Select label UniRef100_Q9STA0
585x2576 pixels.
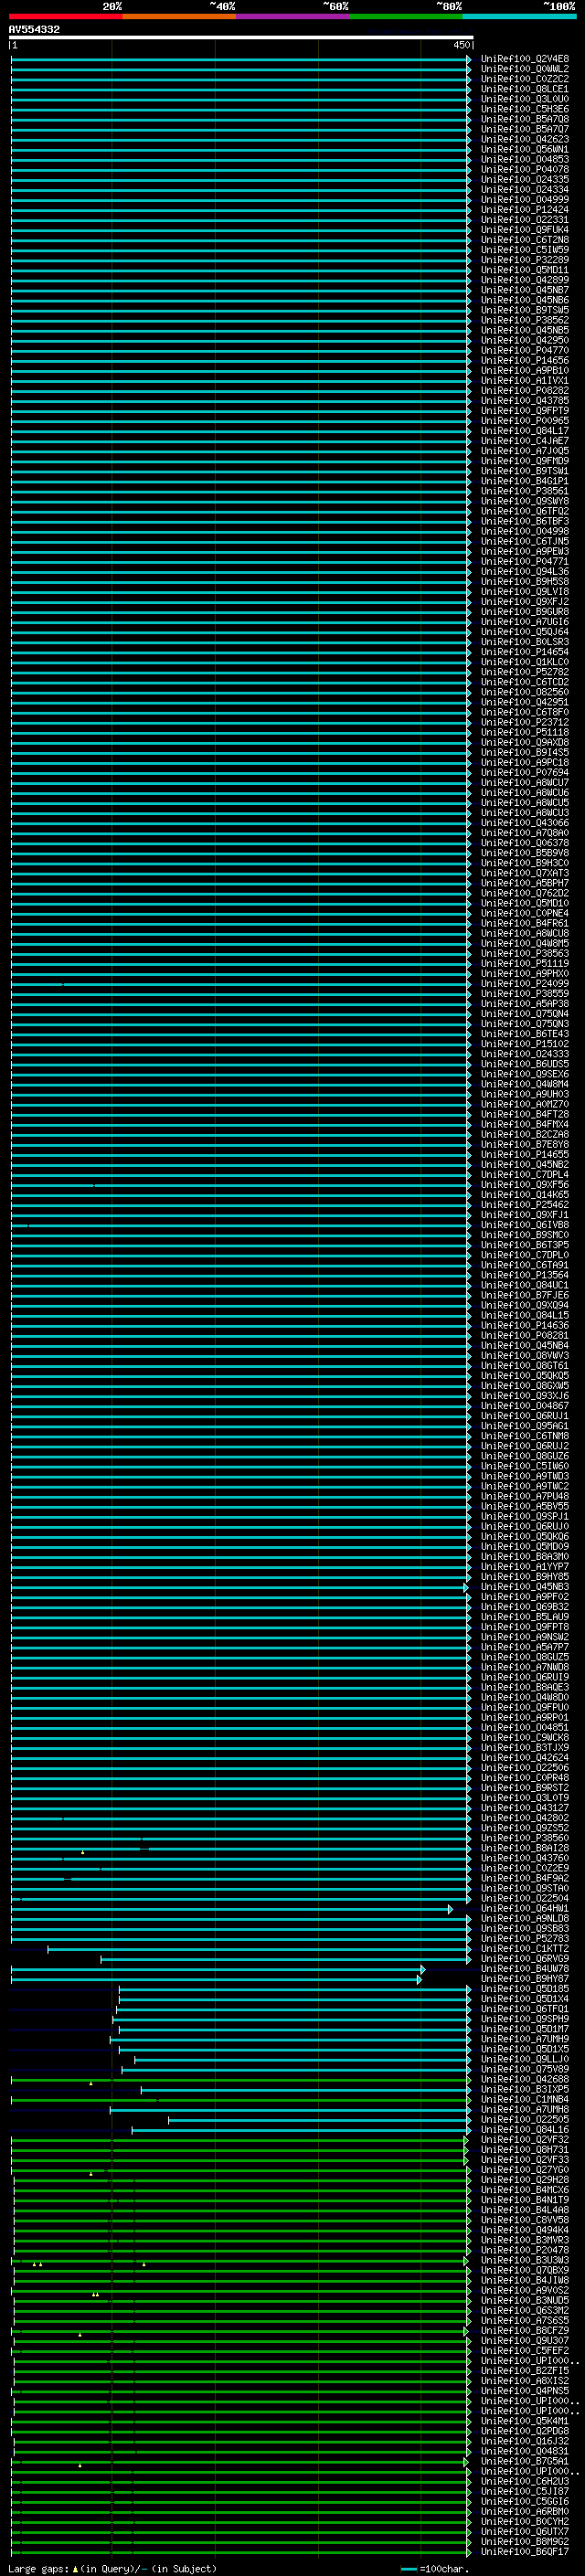[x=525, y=1889]
